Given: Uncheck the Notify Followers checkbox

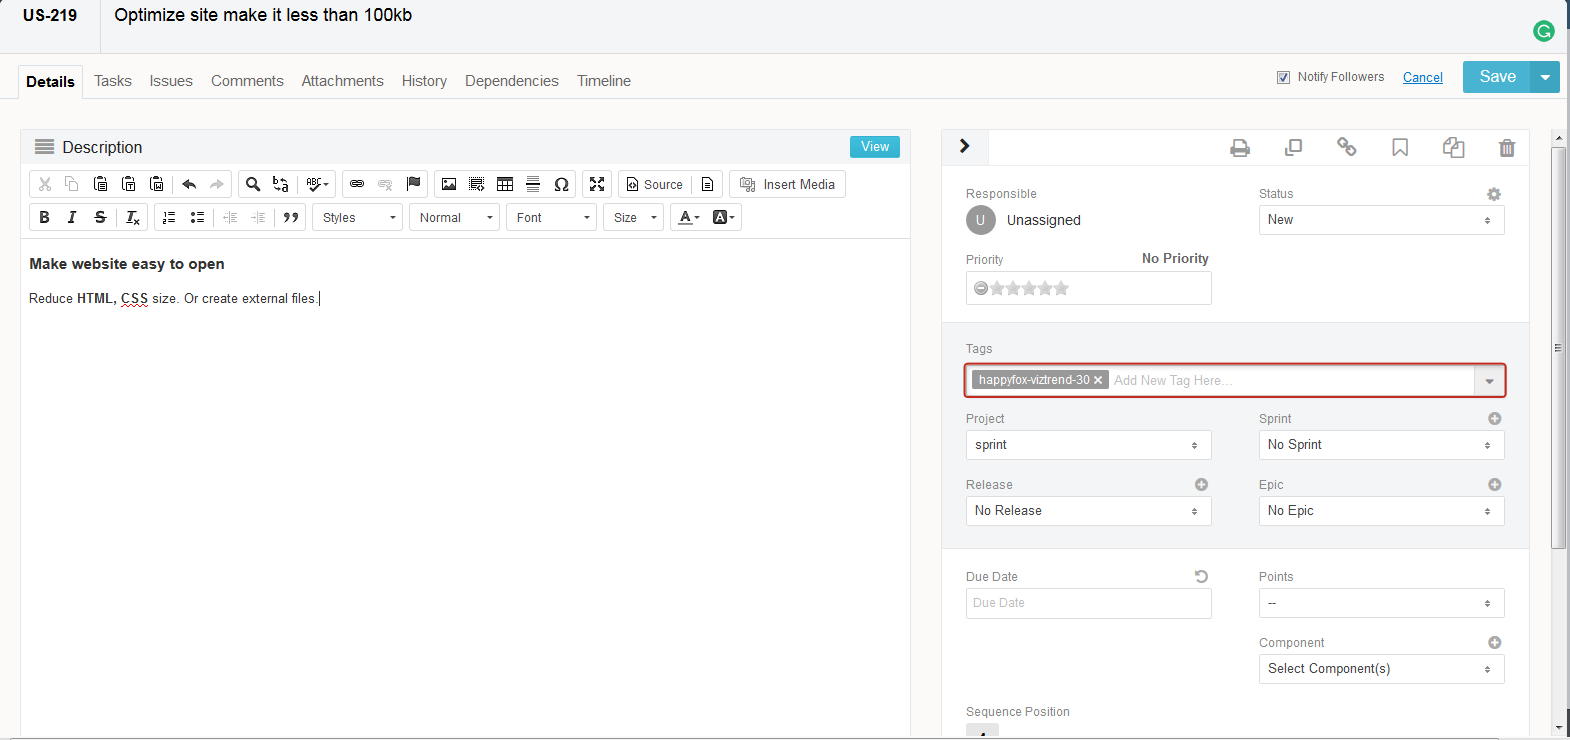Looking at the screenshot, I should [1283, 77].
